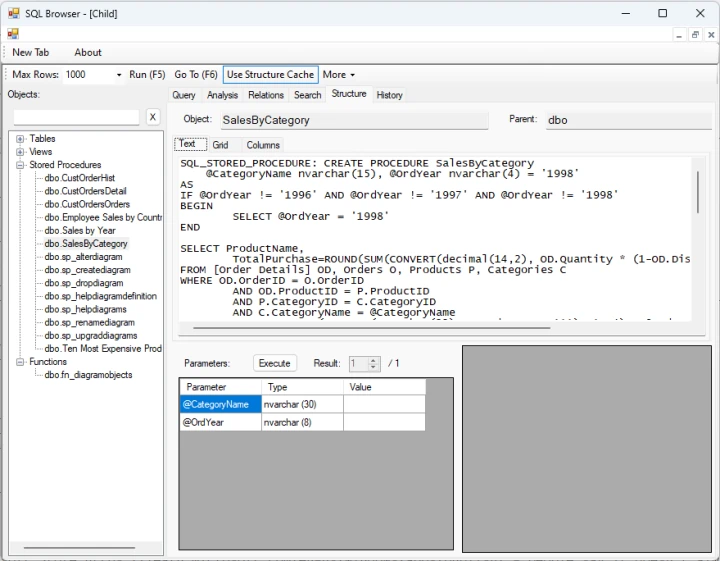
Task: Select the @CategoryName parameter cell
Action: tap(220, 404)
